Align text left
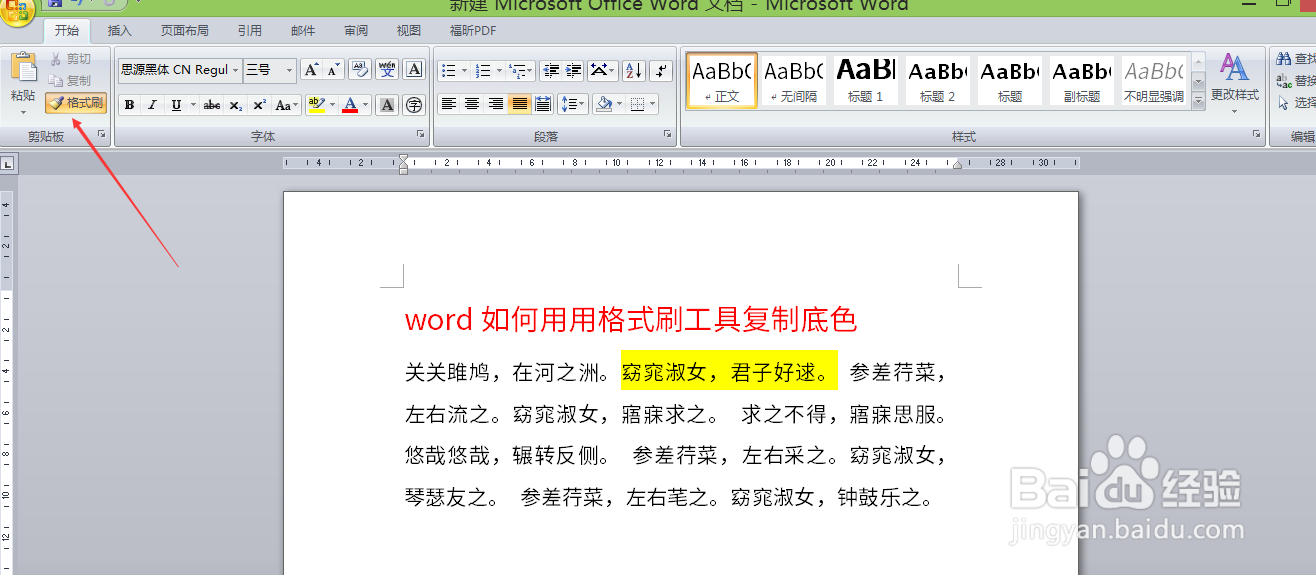Viewport: 1316px width, 575px height. (x=448, y=104)
